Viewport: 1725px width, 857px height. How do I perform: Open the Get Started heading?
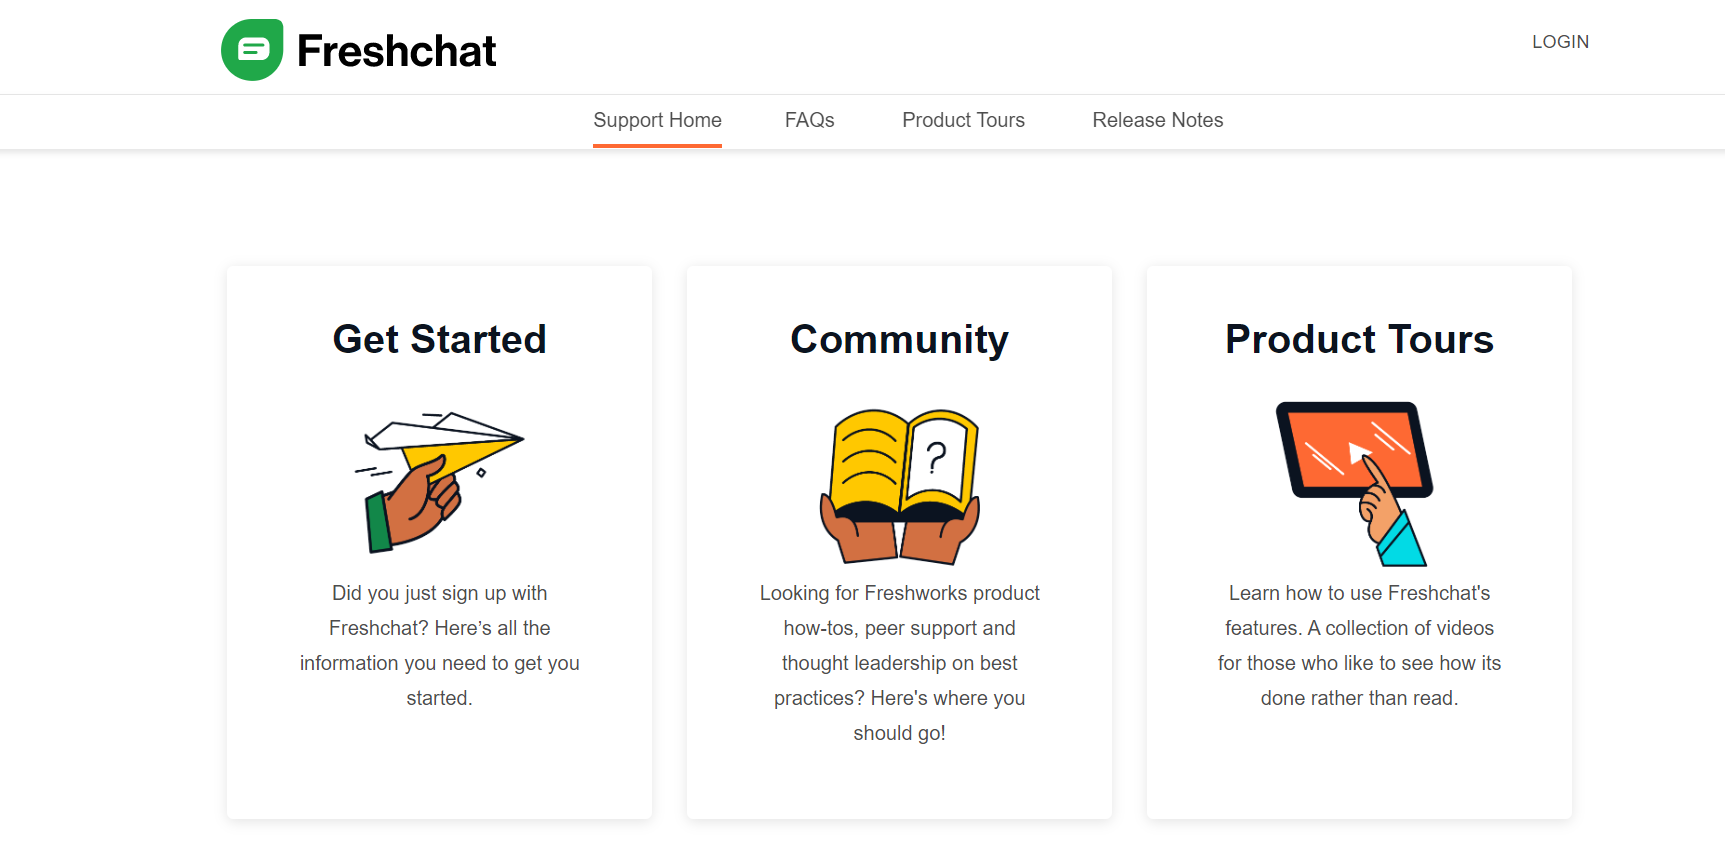point(439,340)
